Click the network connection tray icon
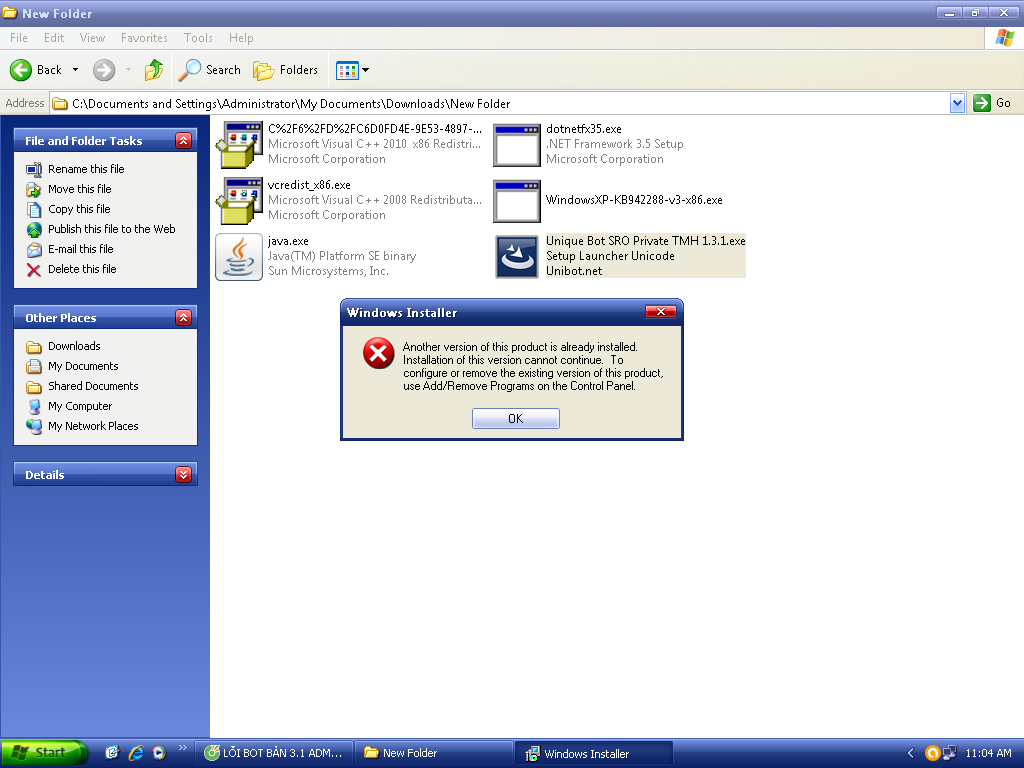1024x768 pixels. click(x=950, y=753)
